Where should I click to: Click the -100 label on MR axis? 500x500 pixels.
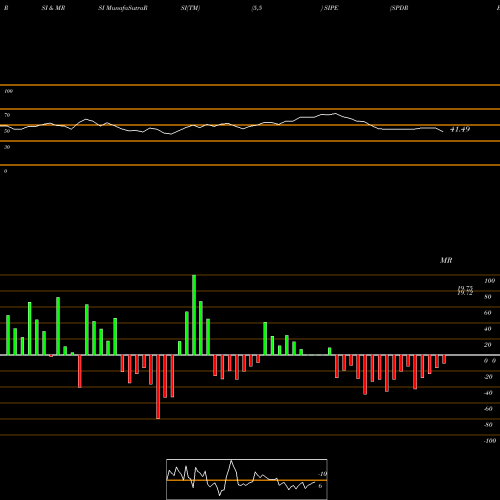click(490, 441)
